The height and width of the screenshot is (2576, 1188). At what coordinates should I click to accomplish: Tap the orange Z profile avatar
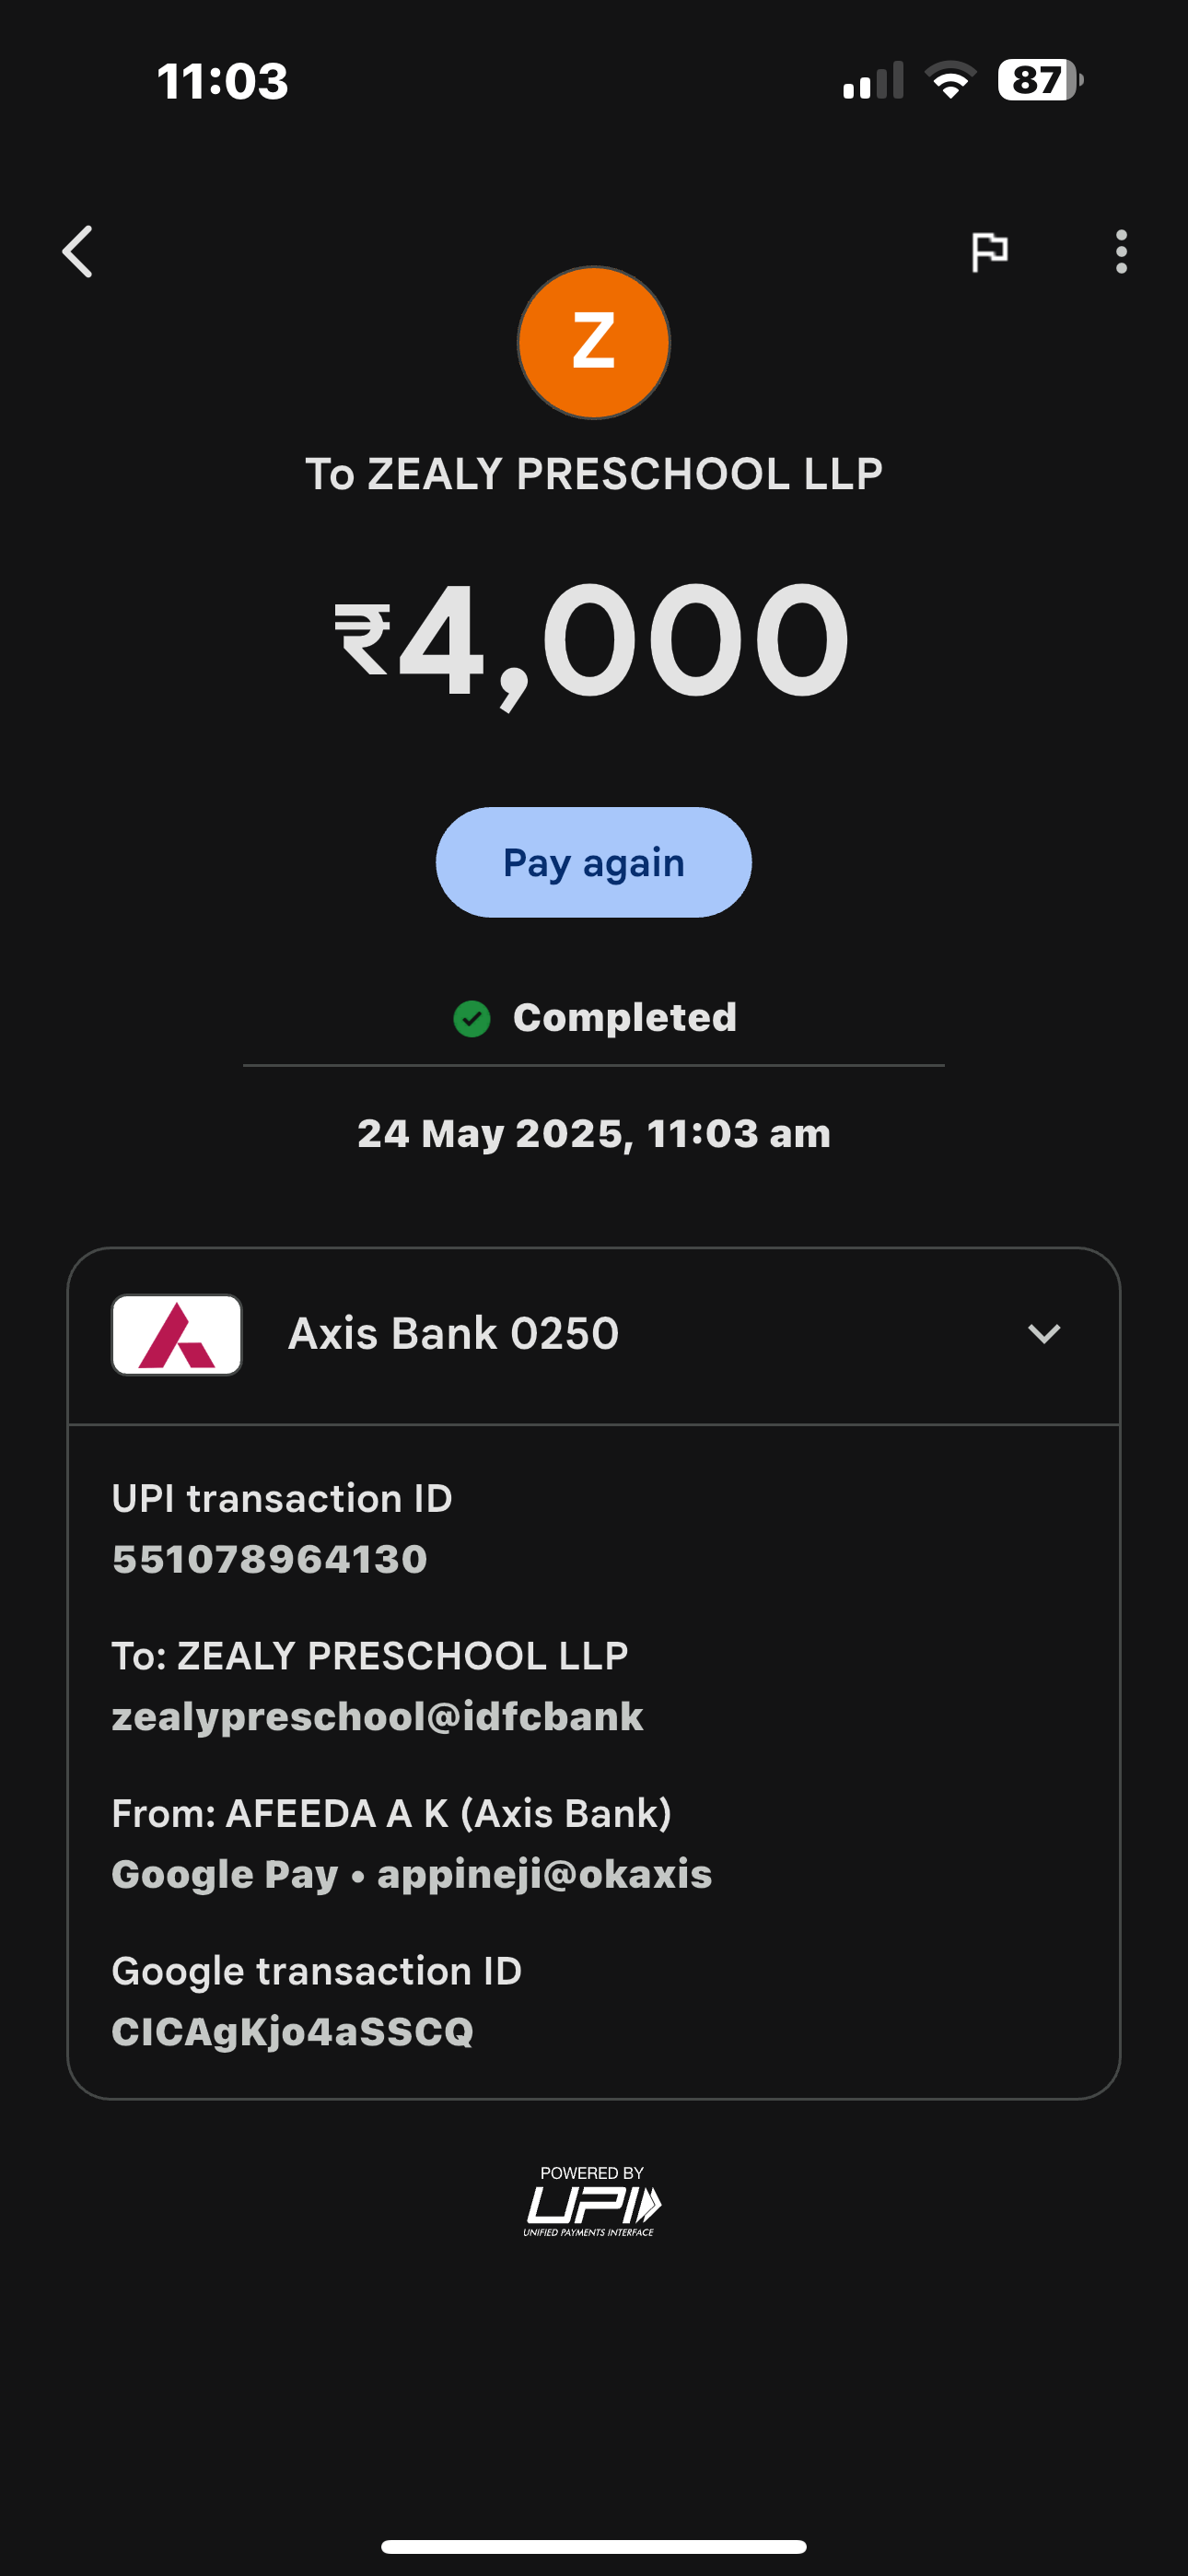click(593, 342)
